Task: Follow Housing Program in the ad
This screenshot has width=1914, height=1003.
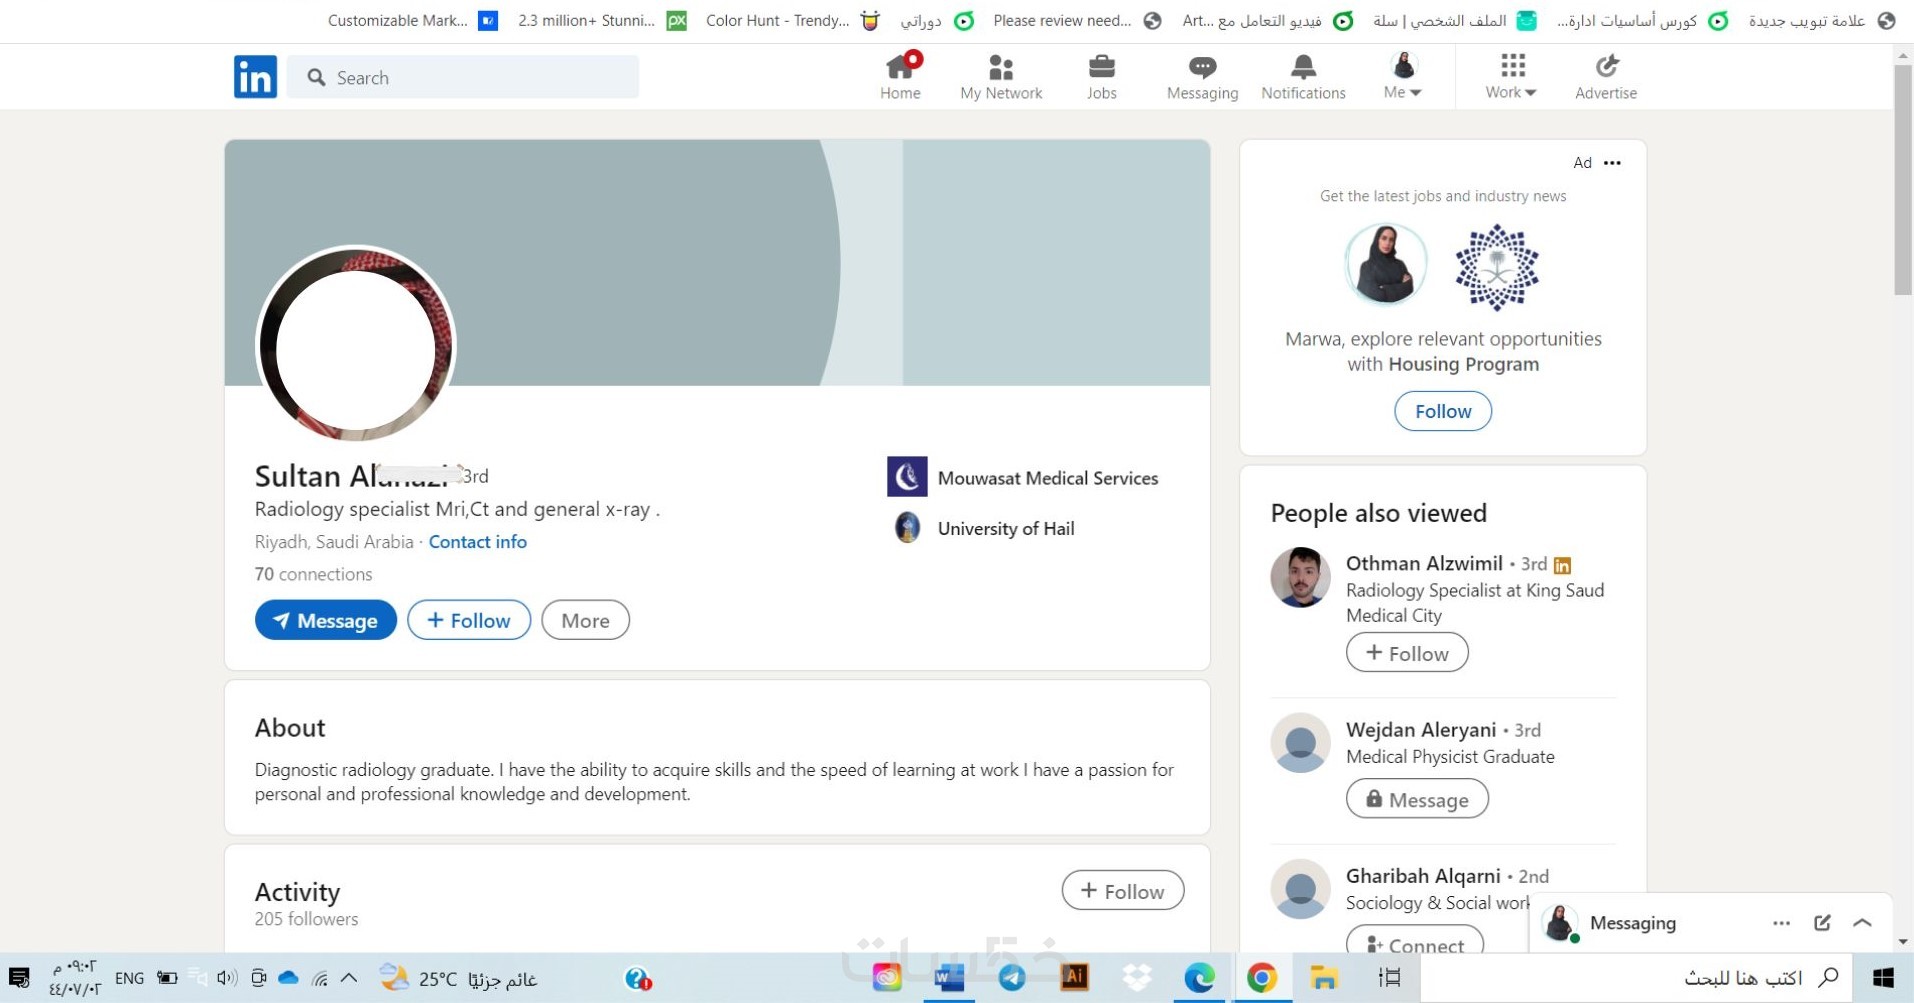Action: coord(1443,411)
